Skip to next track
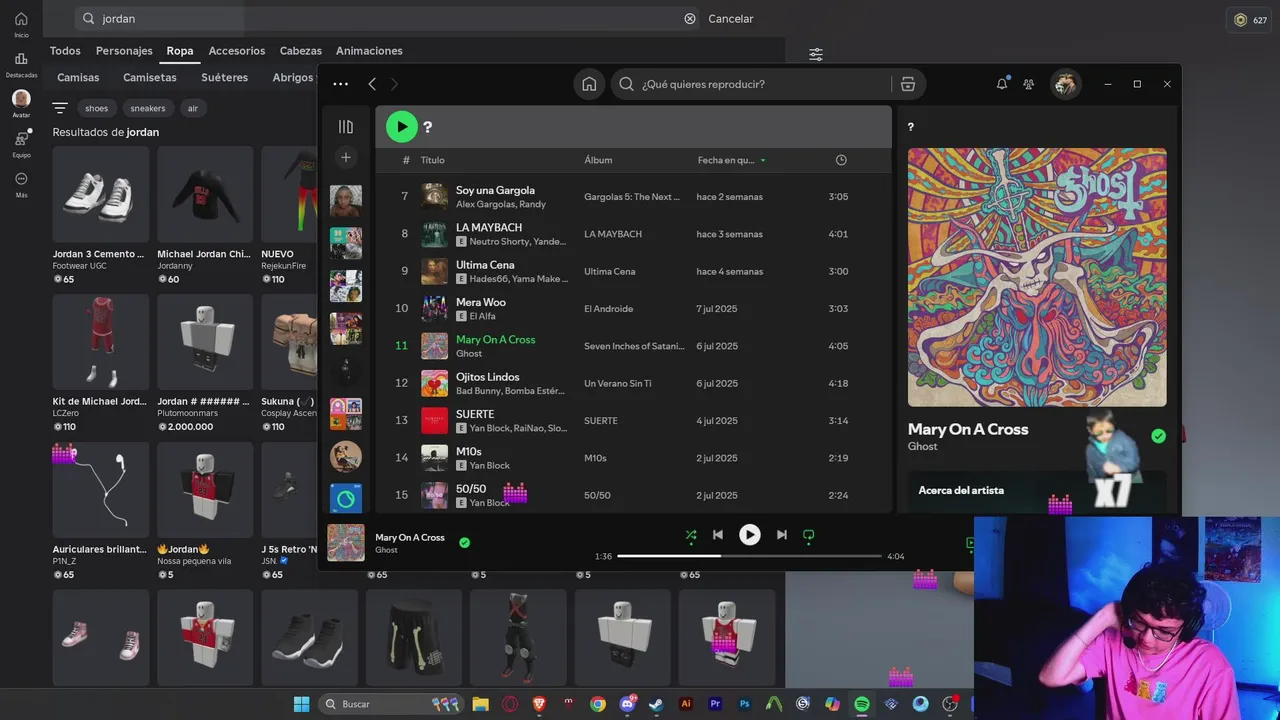The image size is (1280, 720). pyautogui.click(x=782, y=535)
